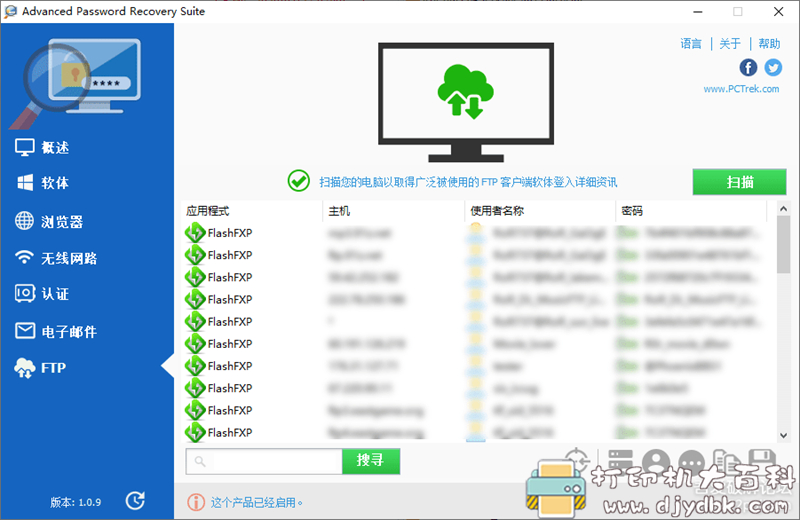The height and width of the screenshot is (520, 800).
Task: Click the save floppy disk icon
Action: 762,461
